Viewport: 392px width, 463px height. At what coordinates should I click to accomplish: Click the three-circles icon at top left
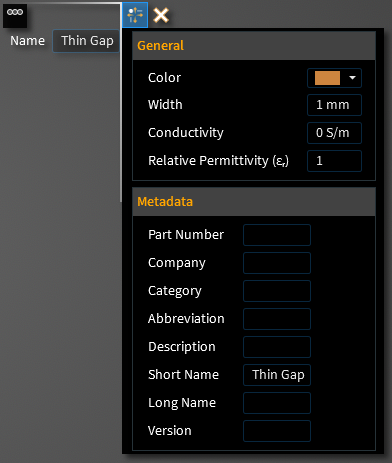pos(15,15)
